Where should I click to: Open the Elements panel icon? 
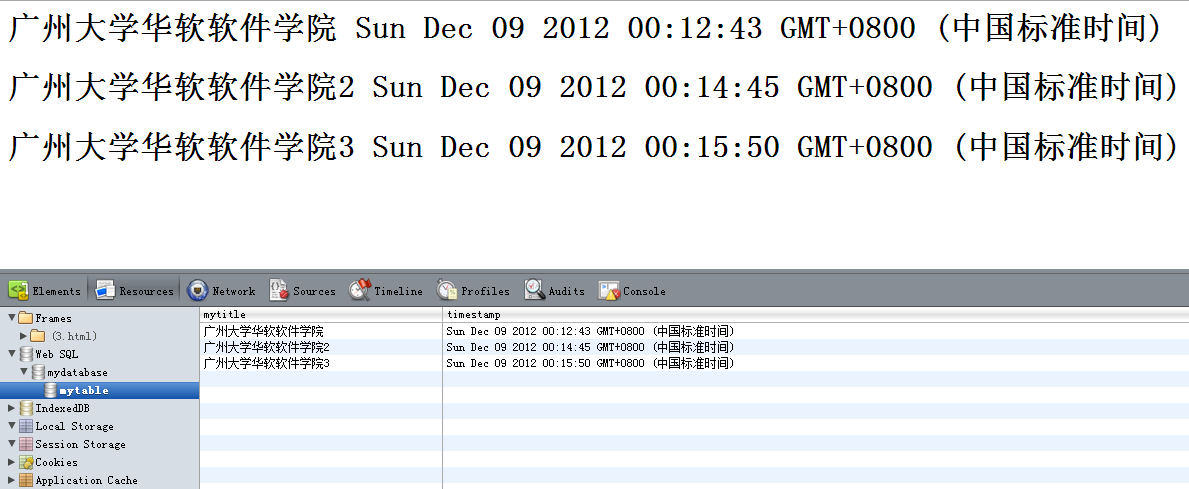click(18, 291)
